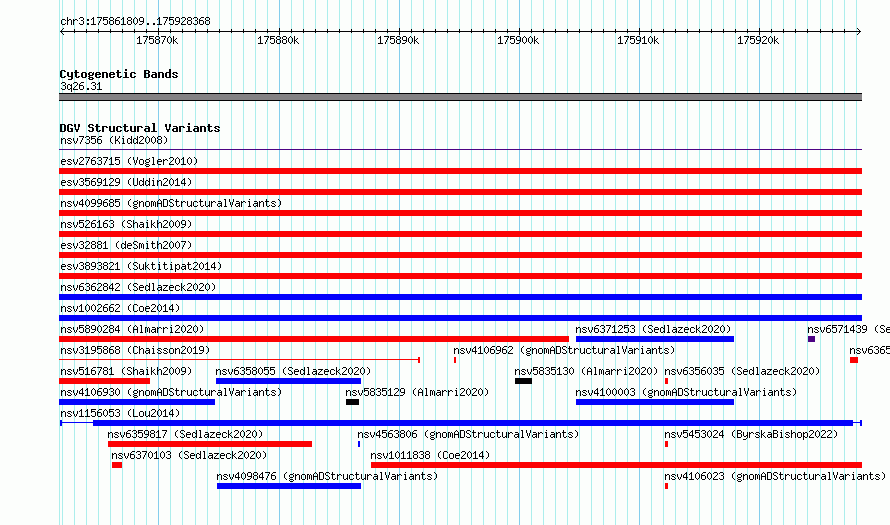
Task: Click the right arrow end of the ruler
Action: point(859,32)
